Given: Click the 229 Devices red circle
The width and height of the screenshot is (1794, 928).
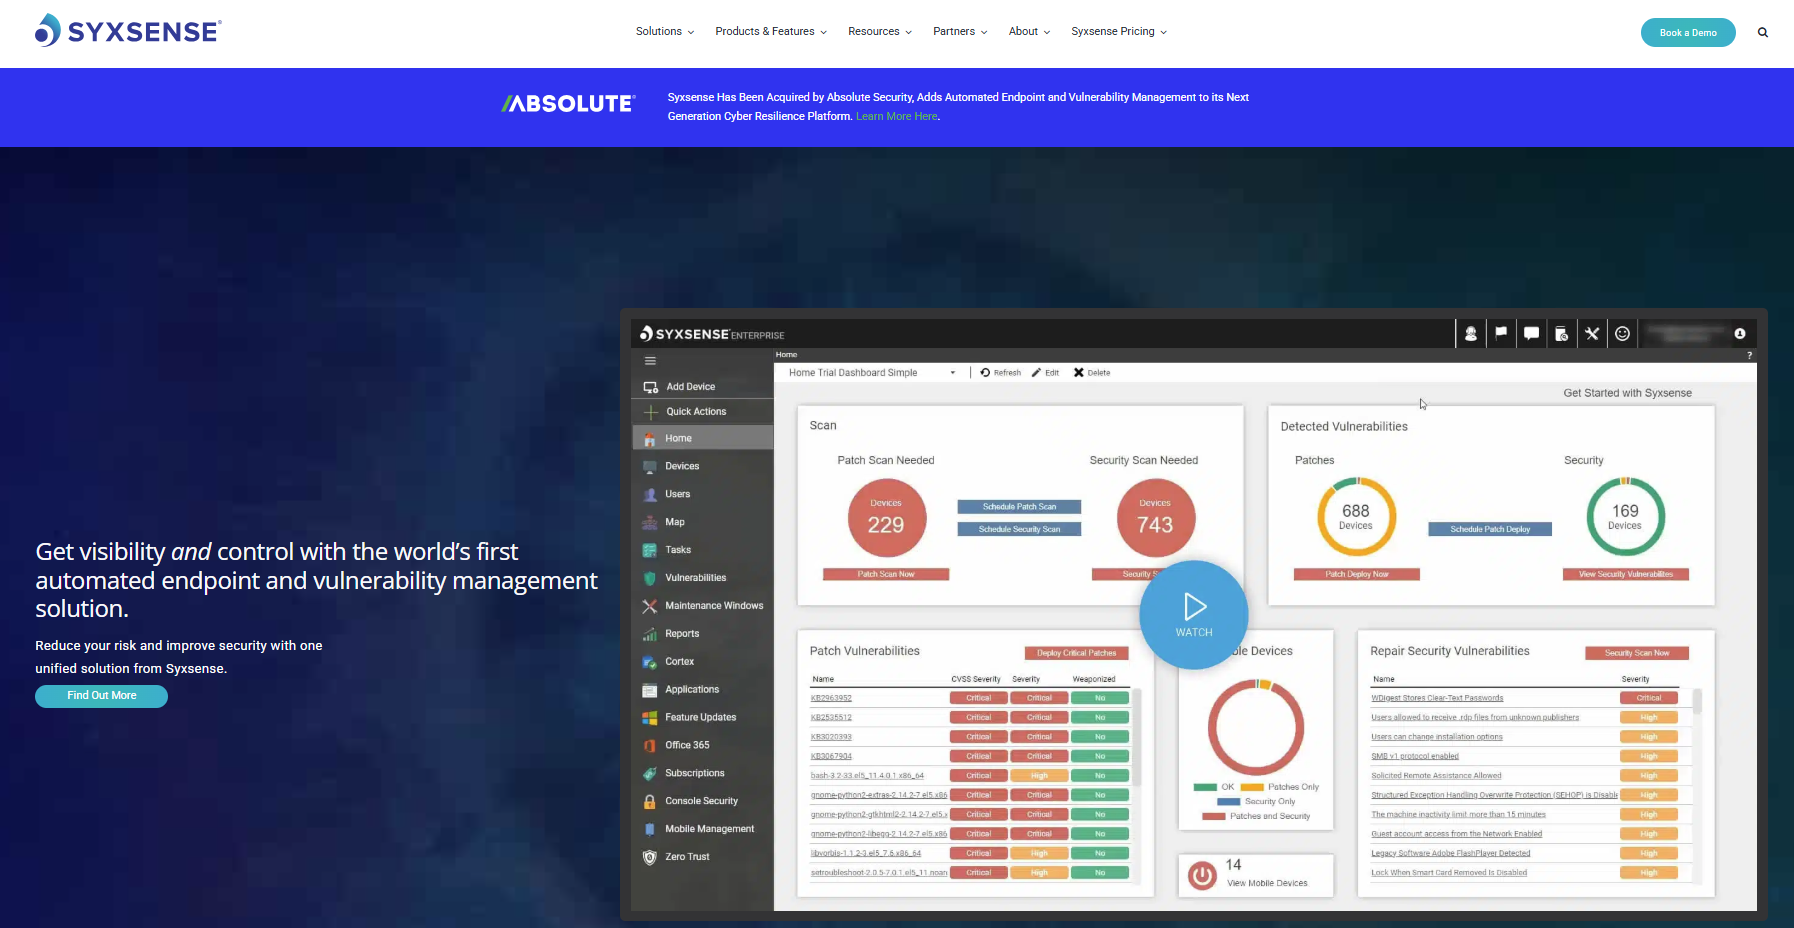Looking at the screenshot, I should point(886,517).
